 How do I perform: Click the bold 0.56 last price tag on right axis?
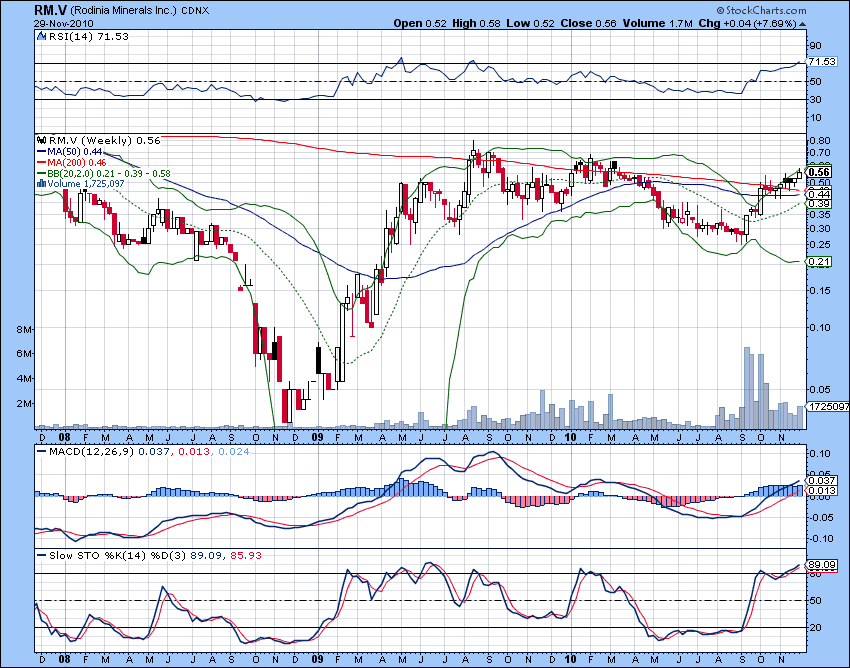coord(819,172)
